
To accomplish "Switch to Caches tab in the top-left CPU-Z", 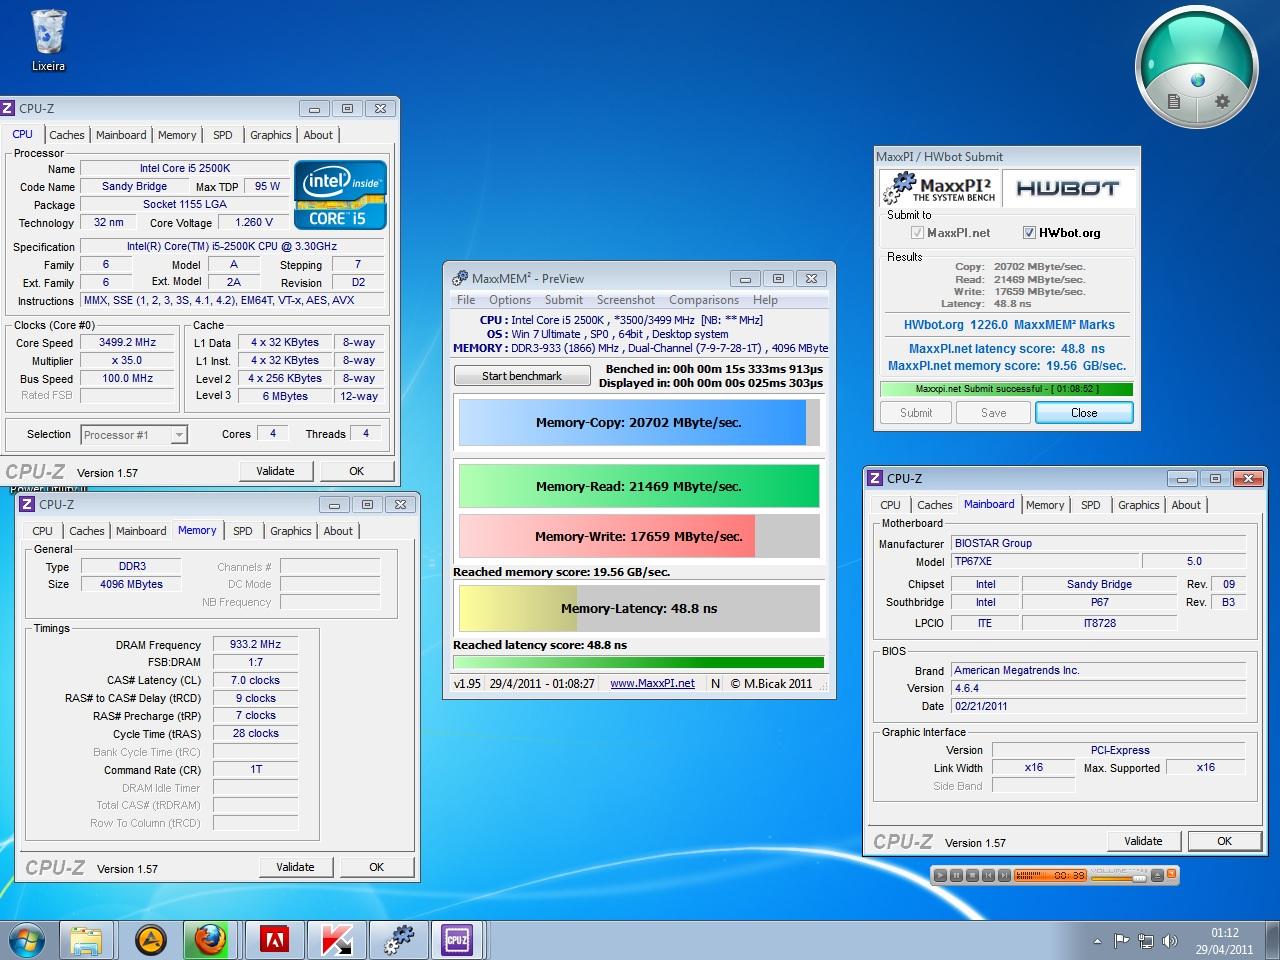I will pos(67,135).
